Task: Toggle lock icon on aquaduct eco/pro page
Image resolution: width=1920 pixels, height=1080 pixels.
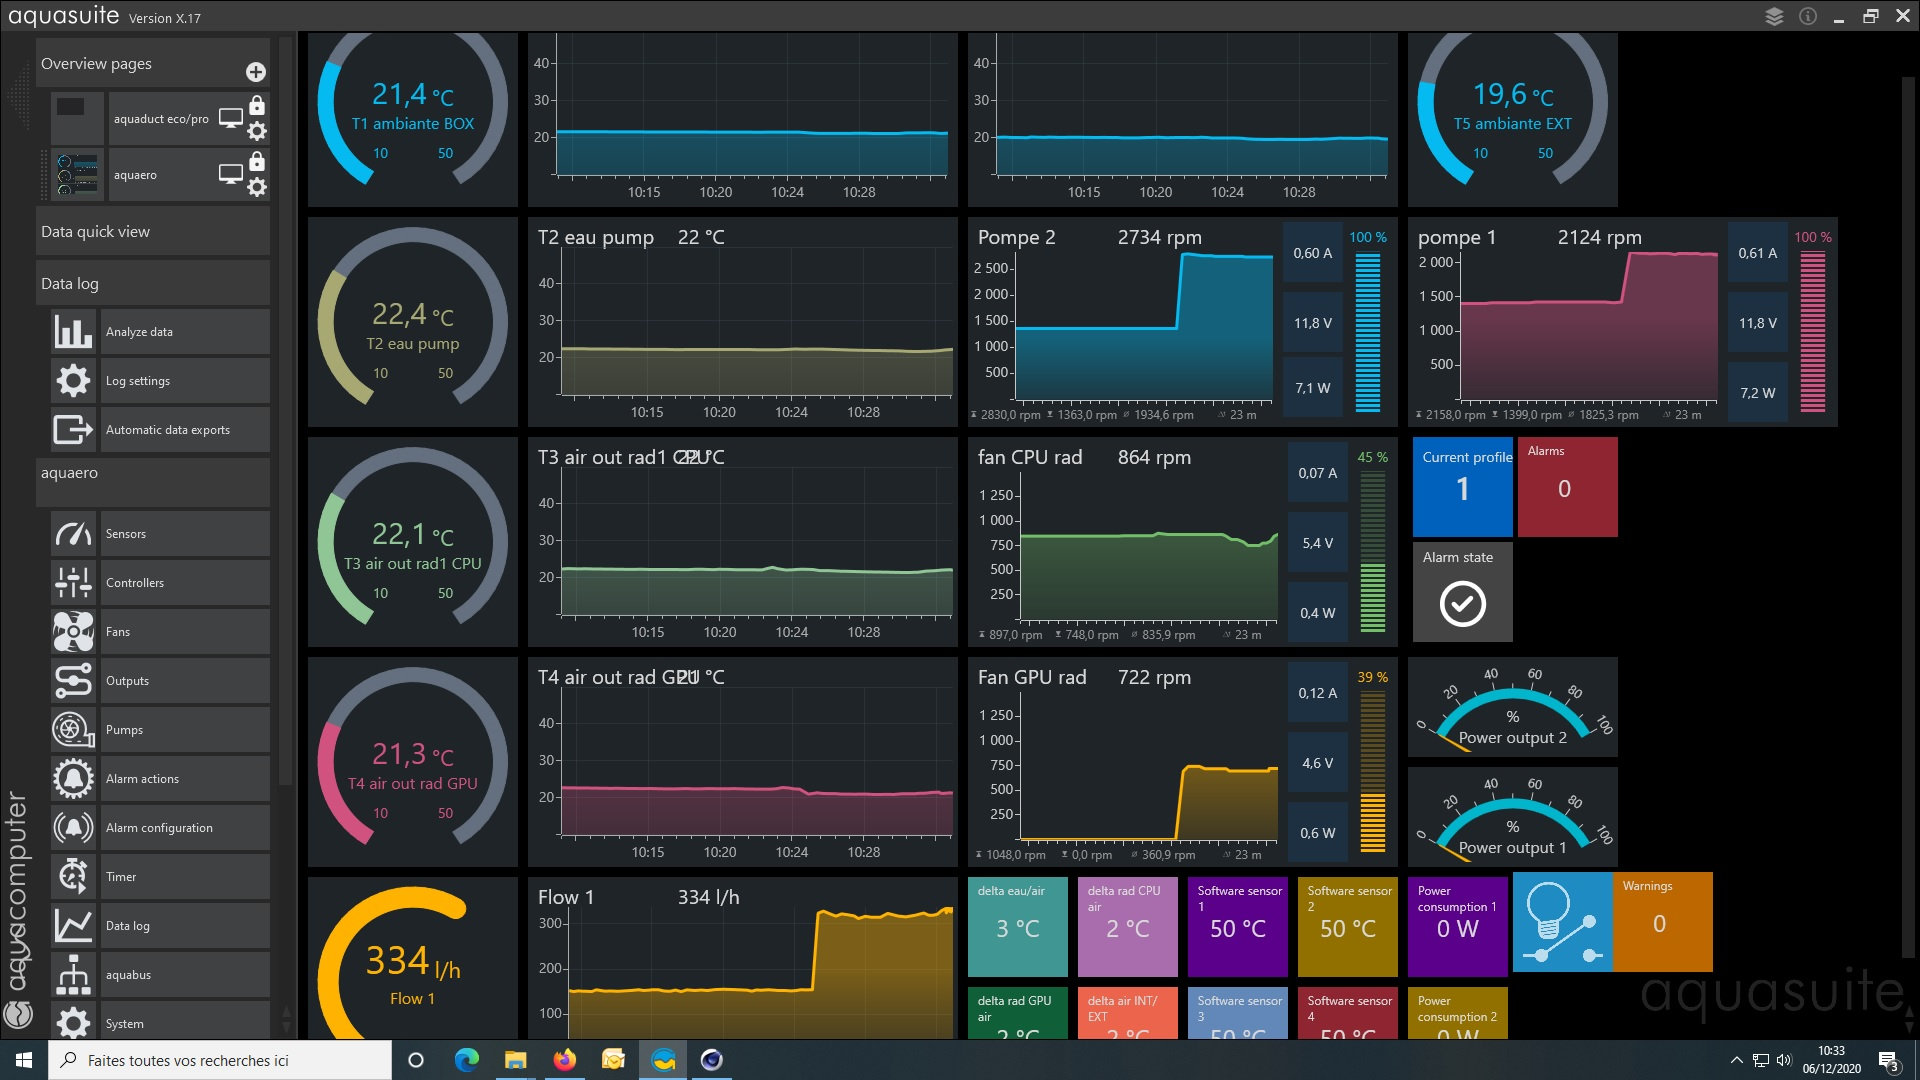Action: point(257,105)
